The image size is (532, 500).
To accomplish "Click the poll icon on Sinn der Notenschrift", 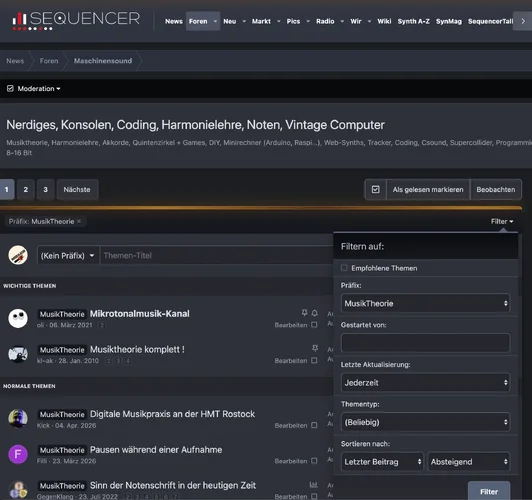I will coord(314,485).
